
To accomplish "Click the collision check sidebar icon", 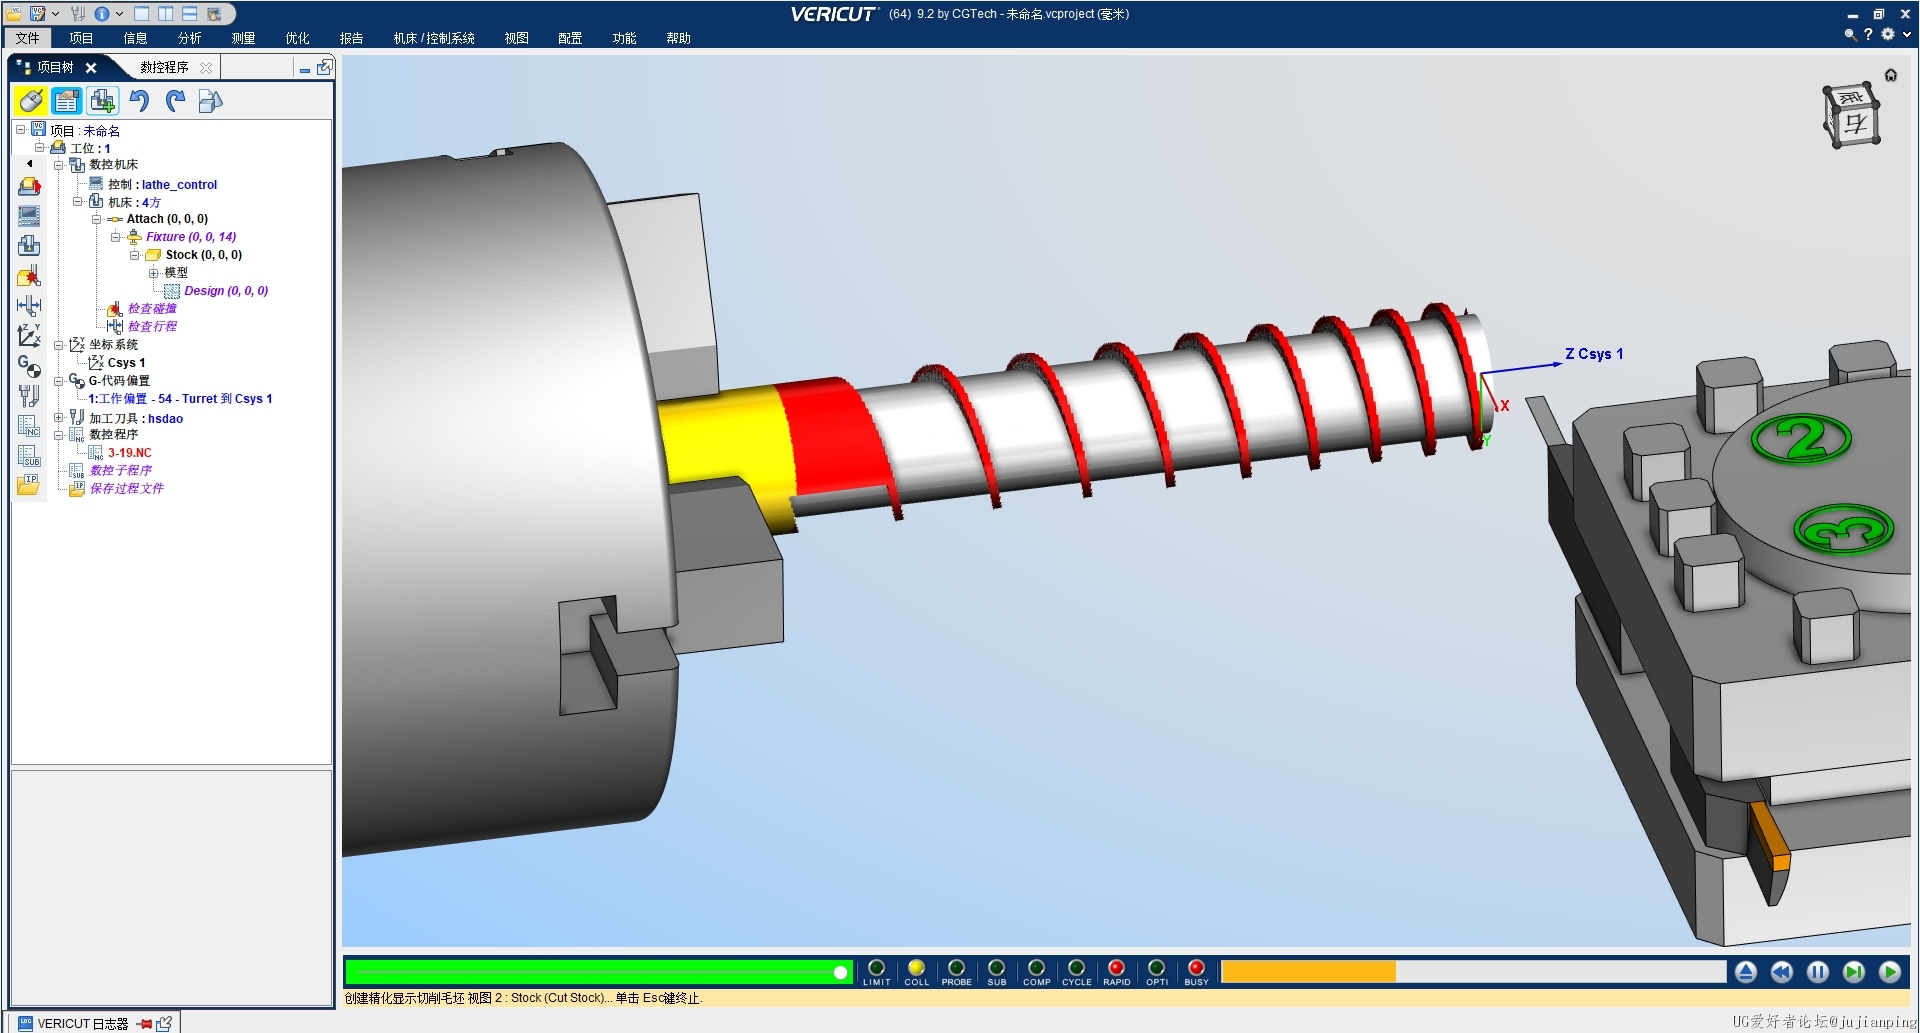I will coord(30,276).
